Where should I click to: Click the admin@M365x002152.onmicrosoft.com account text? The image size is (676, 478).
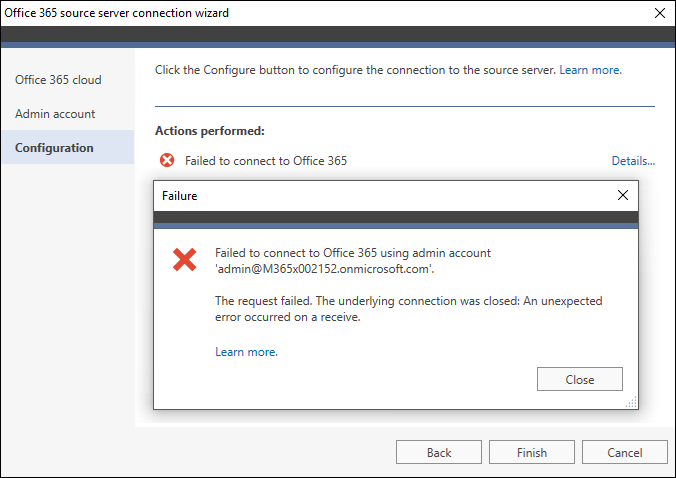325,269
